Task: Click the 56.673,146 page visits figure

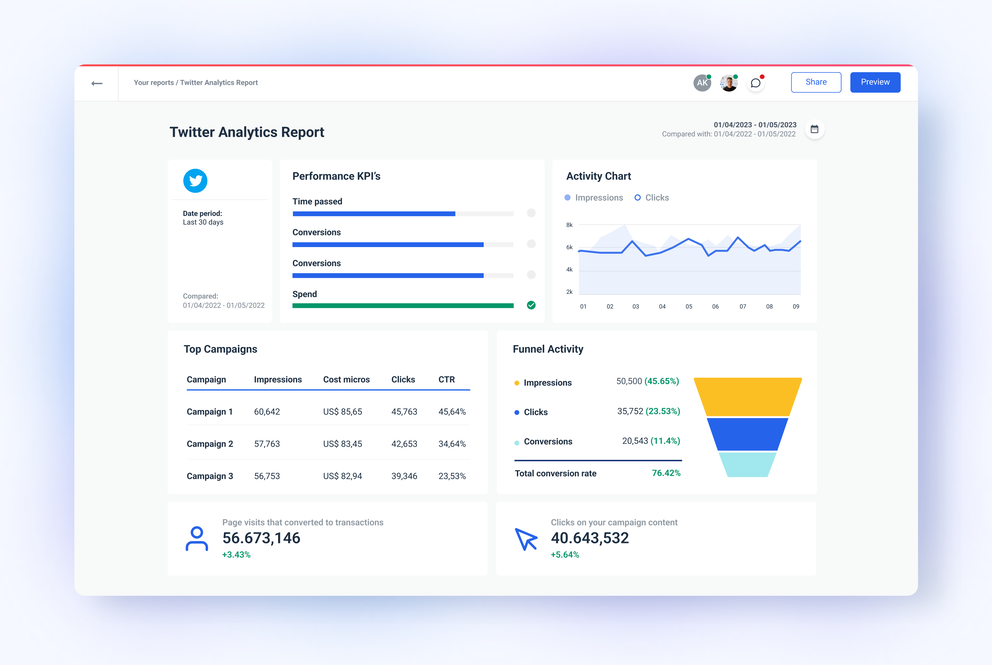Action: click(x=261, y=538)
